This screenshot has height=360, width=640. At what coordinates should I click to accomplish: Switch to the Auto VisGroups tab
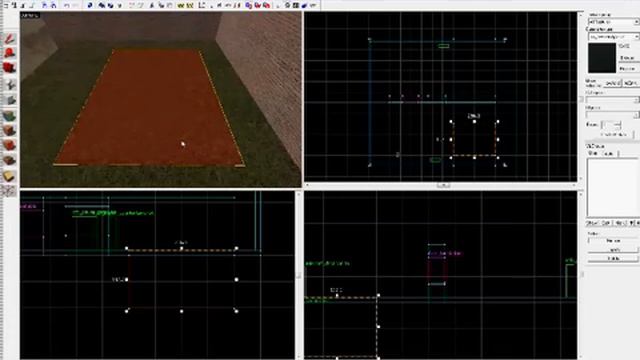point(609,153)
